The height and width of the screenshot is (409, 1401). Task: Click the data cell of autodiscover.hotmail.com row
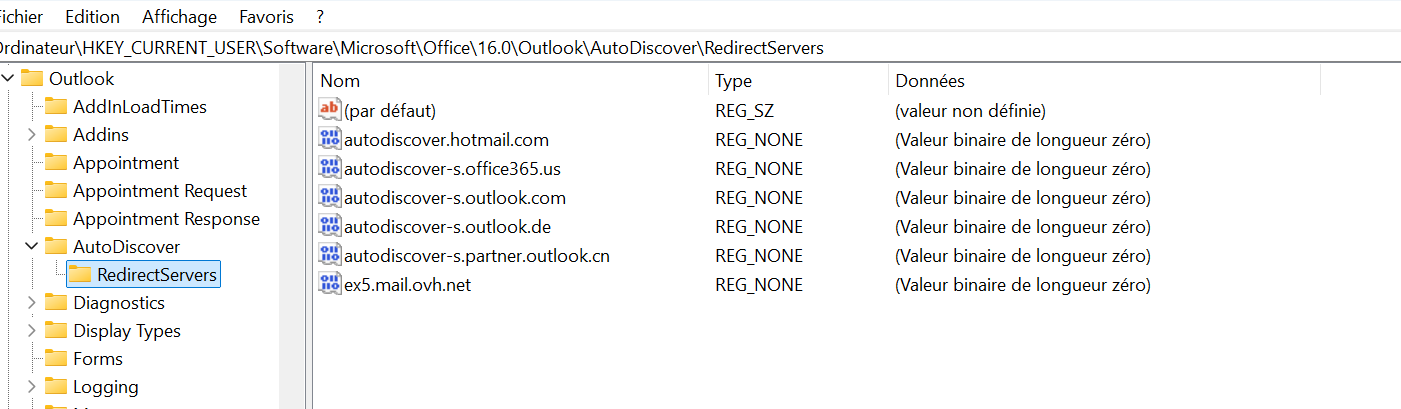1023,139
